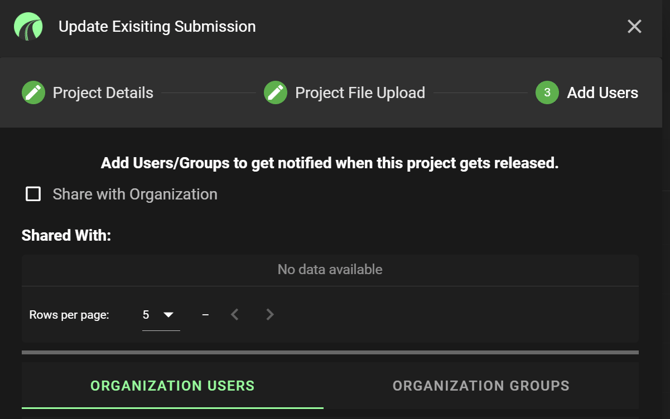This screenshot has width=670, height=419.
Task: Click the green leaf app logo
Action: (x=28, y=26)
